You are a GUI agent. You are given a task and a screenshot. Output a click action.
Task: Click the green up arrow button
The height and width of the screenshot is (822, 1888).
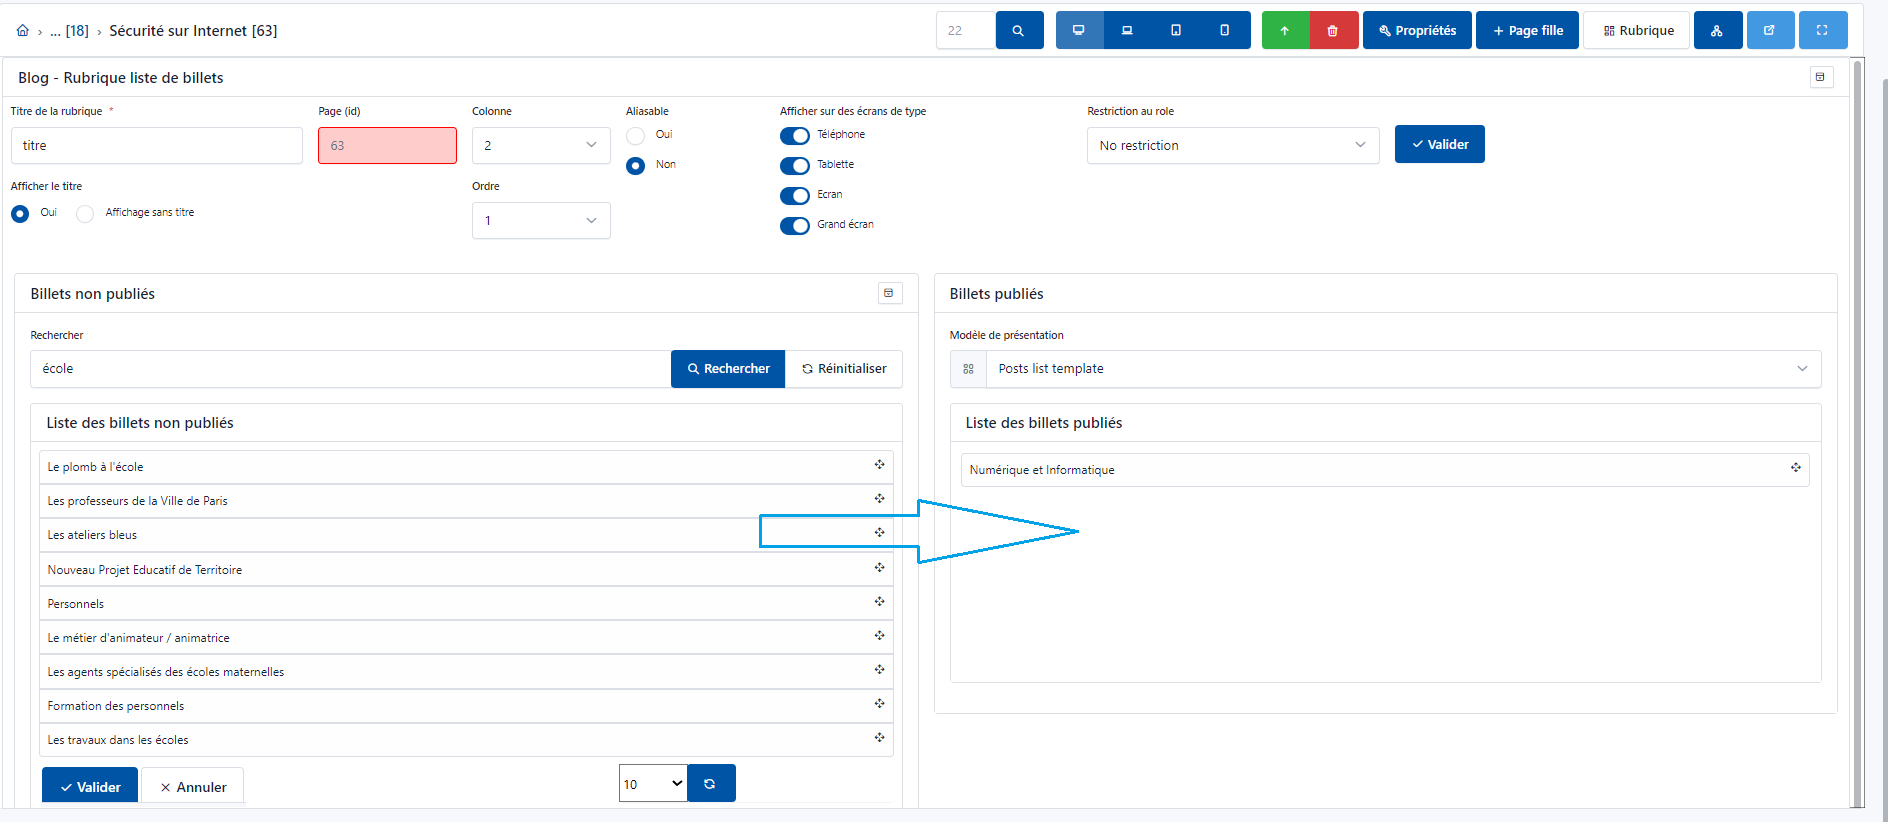tap(1285, 31)
